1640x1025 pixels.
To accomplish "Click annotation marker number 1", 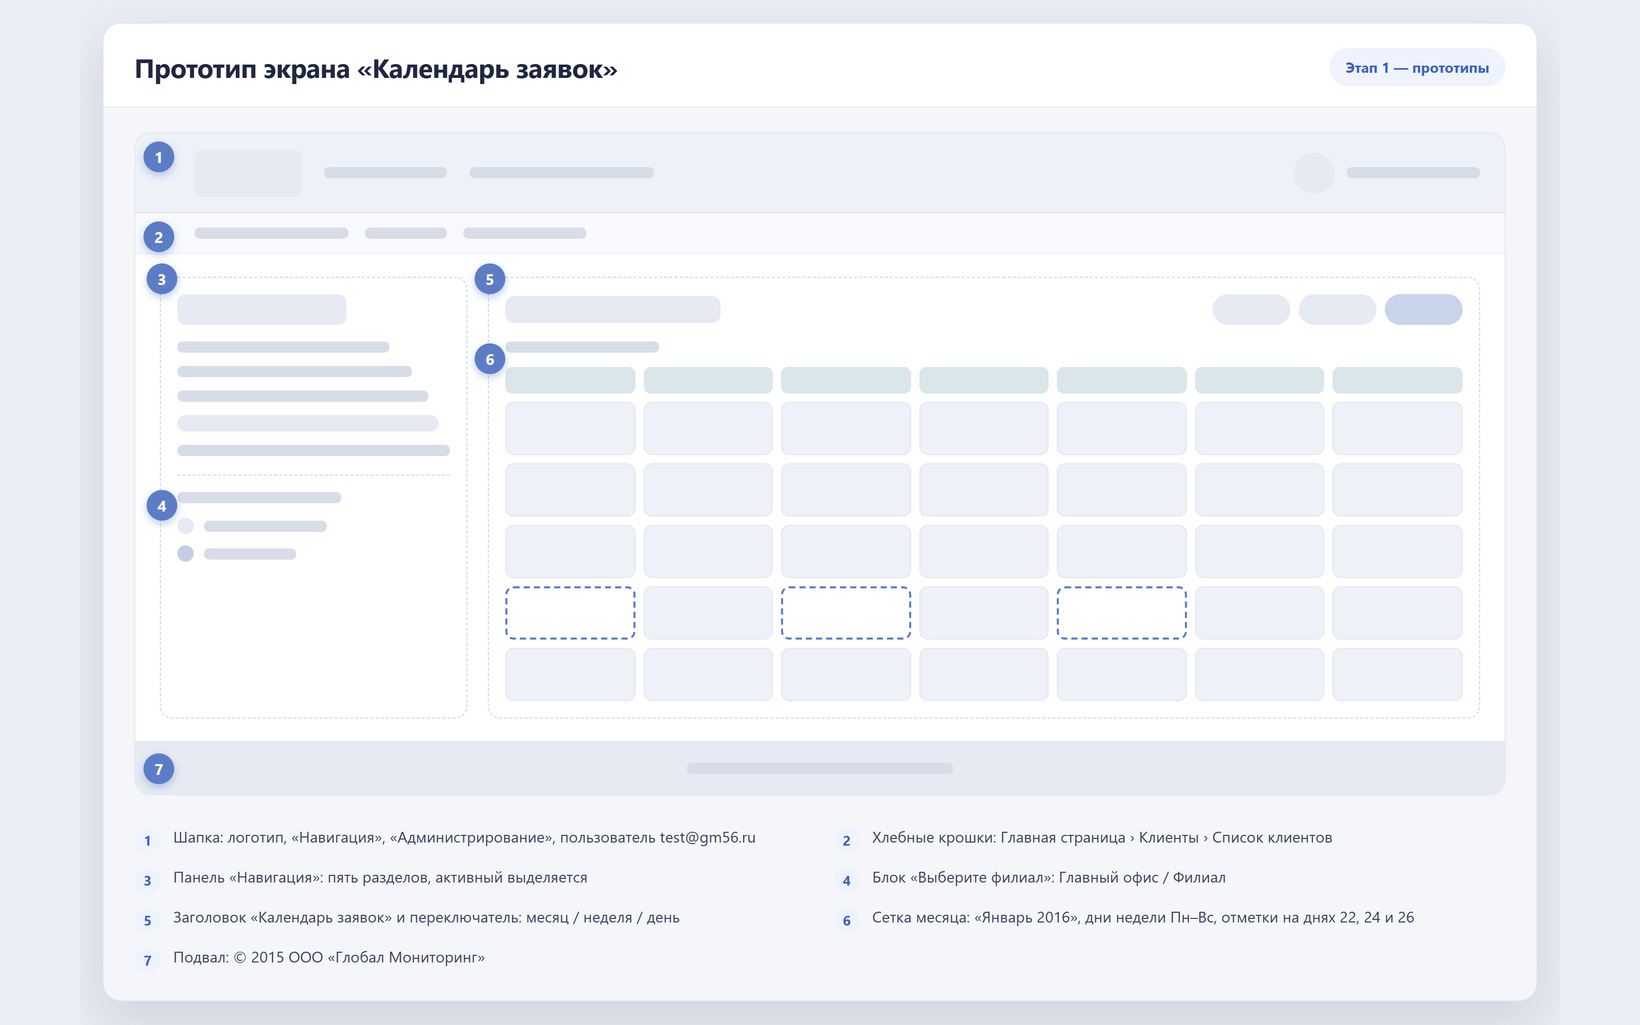I will point(159,157).
